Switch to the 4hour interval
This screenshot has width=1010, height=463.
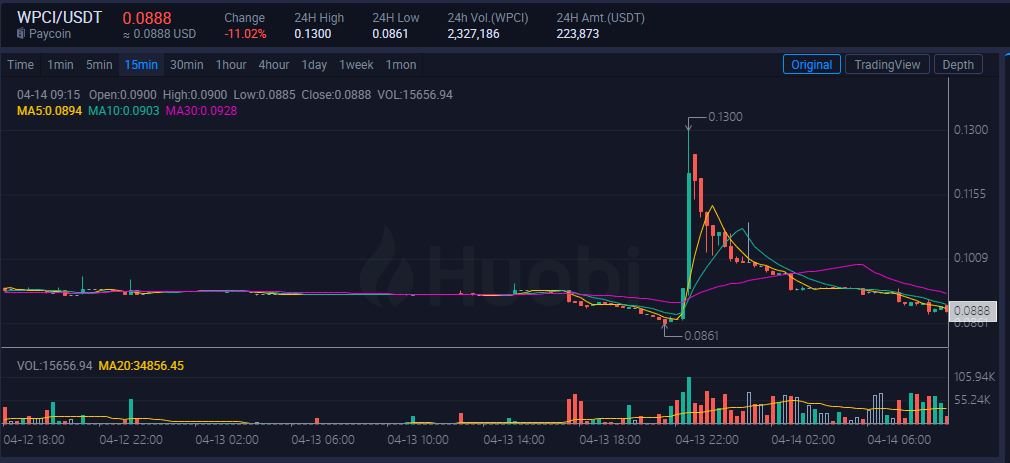tap(274, 64)
